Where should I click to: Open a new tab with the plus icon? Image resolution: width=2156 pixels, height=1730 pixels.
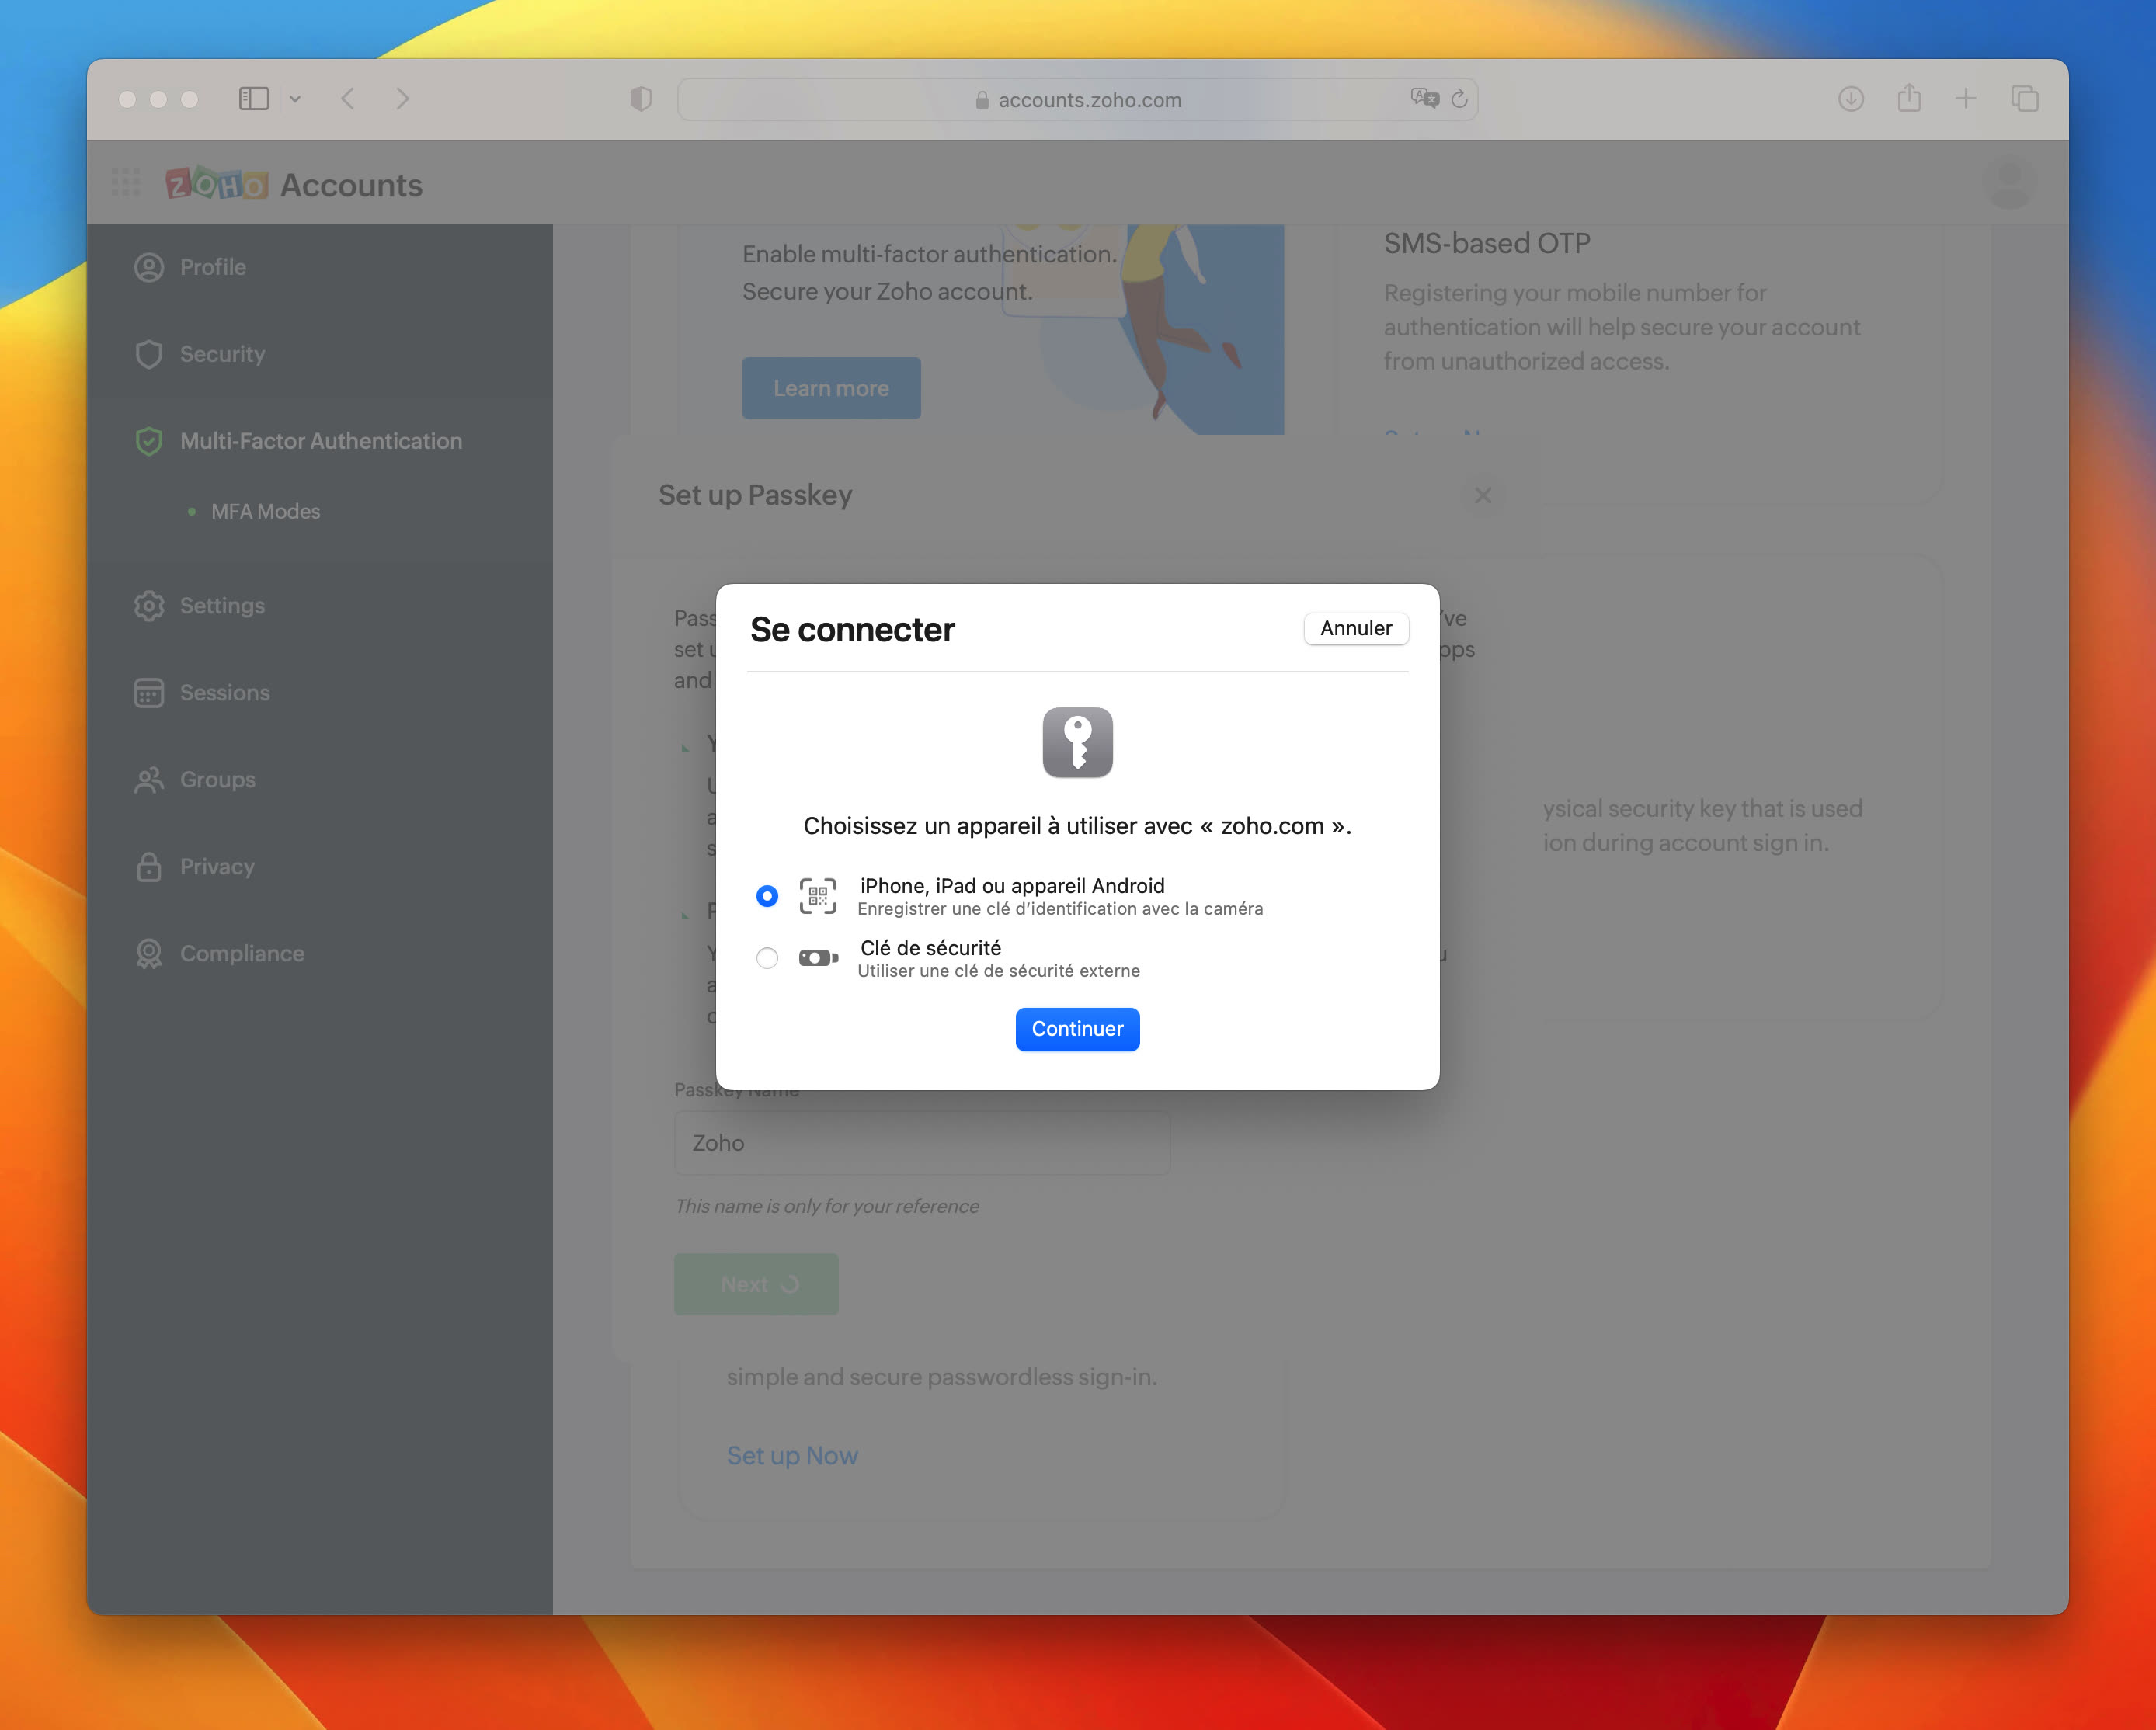tap(1966, 98)
